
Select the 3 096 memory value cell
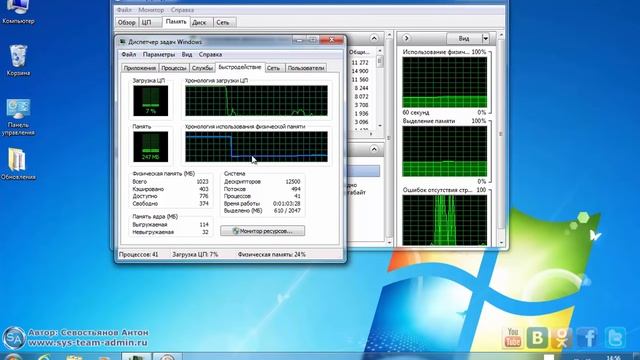click(x=361, y=122)
